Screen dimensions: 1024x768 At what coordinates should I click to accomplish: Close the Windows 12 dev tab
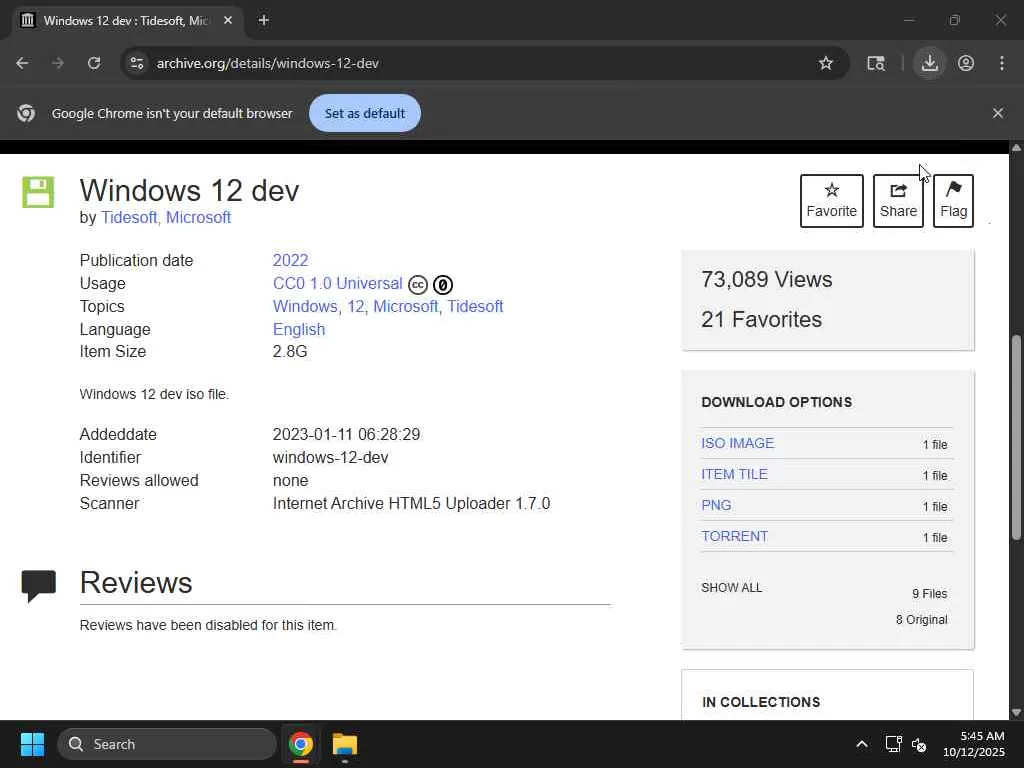coord(228,20)
